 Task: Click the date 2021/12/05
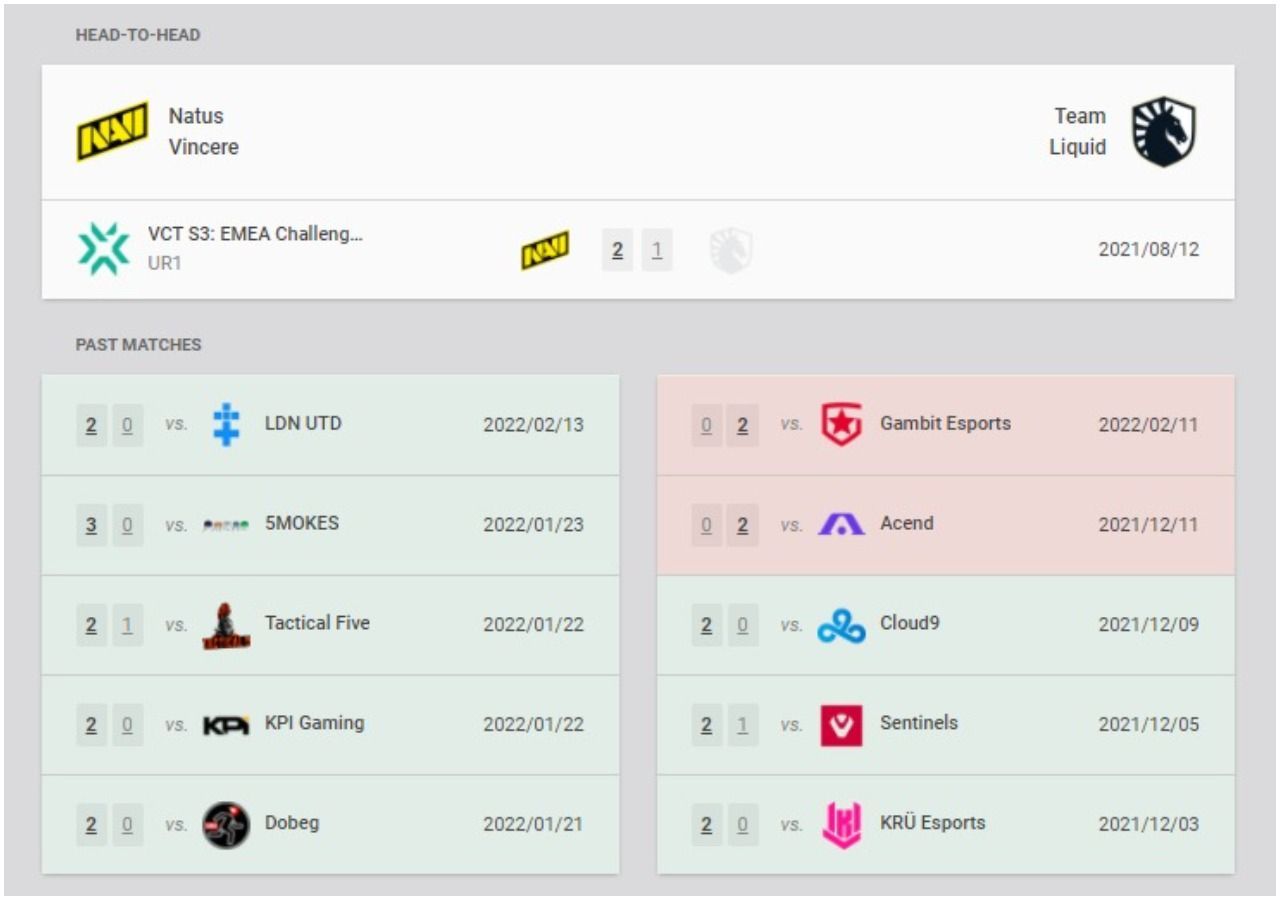pyautogui.click(x=1148, y=725)
